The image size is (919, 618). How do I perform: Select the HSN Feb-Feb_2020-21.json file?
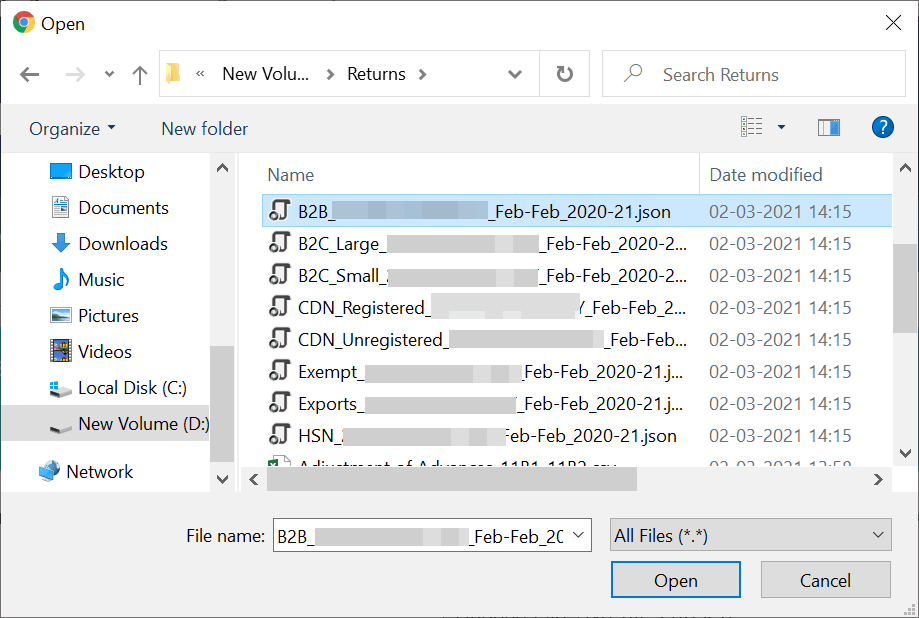coord(577,436)
